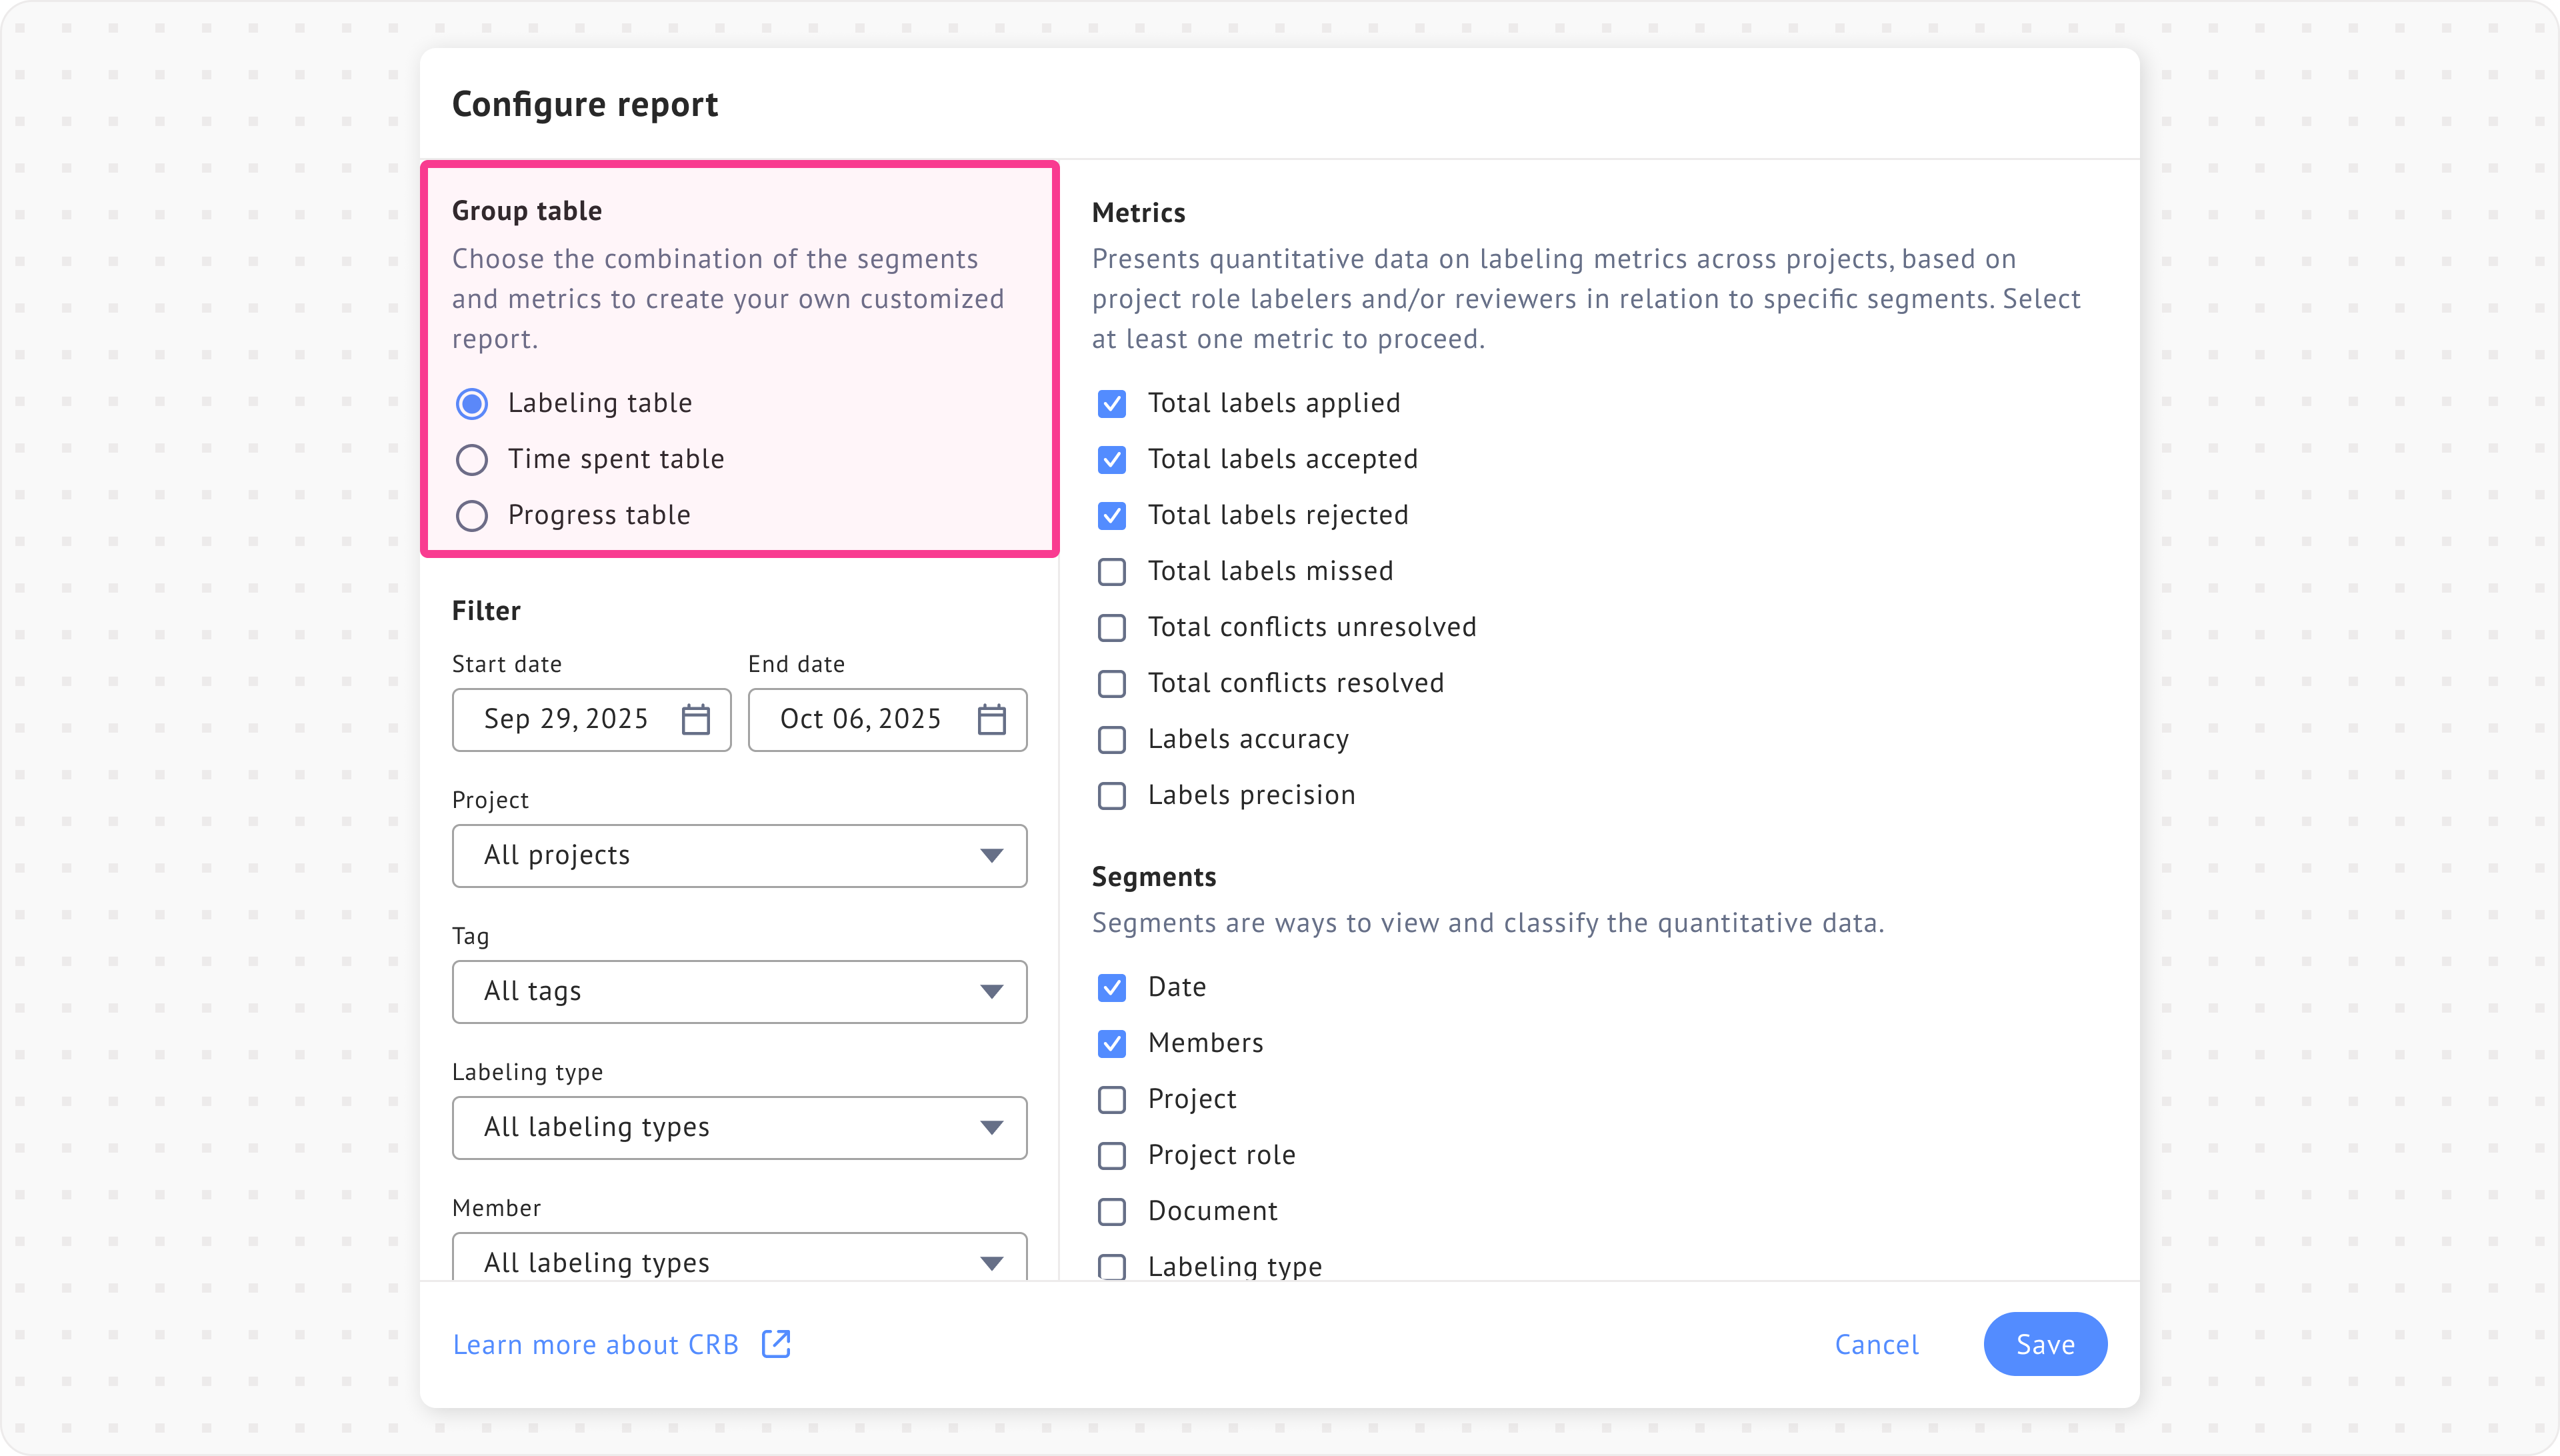Open the Learn more about CRB link
This screenshot has height=1456, width=2560.
point(596,1344)
